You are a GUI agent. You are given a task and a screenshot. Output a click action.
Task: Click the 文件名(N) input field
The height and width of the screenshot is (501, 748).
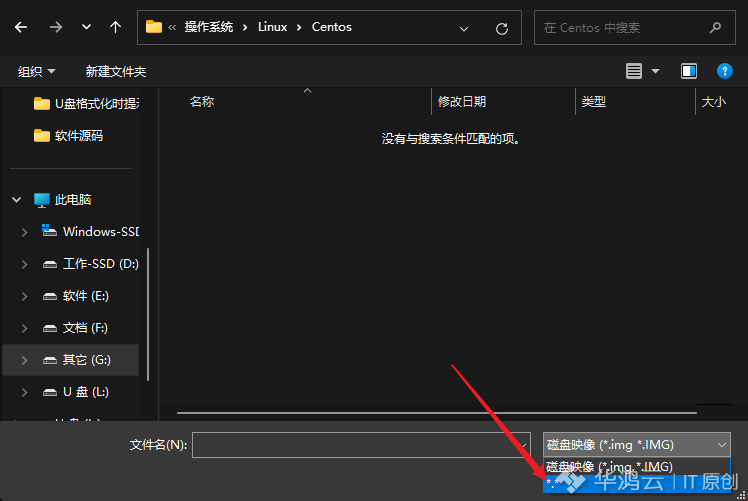(361, 445)
